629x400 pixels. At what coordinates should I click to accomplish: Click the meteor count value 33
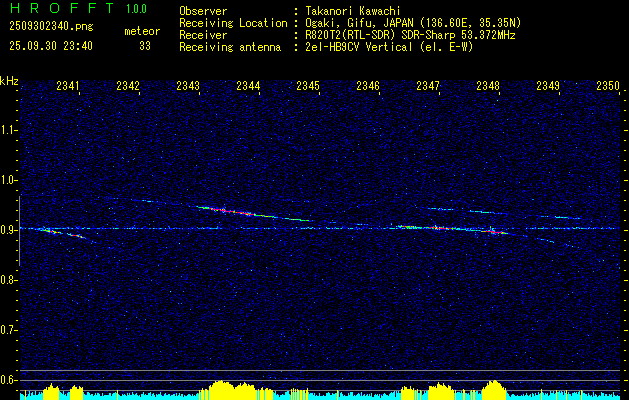point(144,46)
